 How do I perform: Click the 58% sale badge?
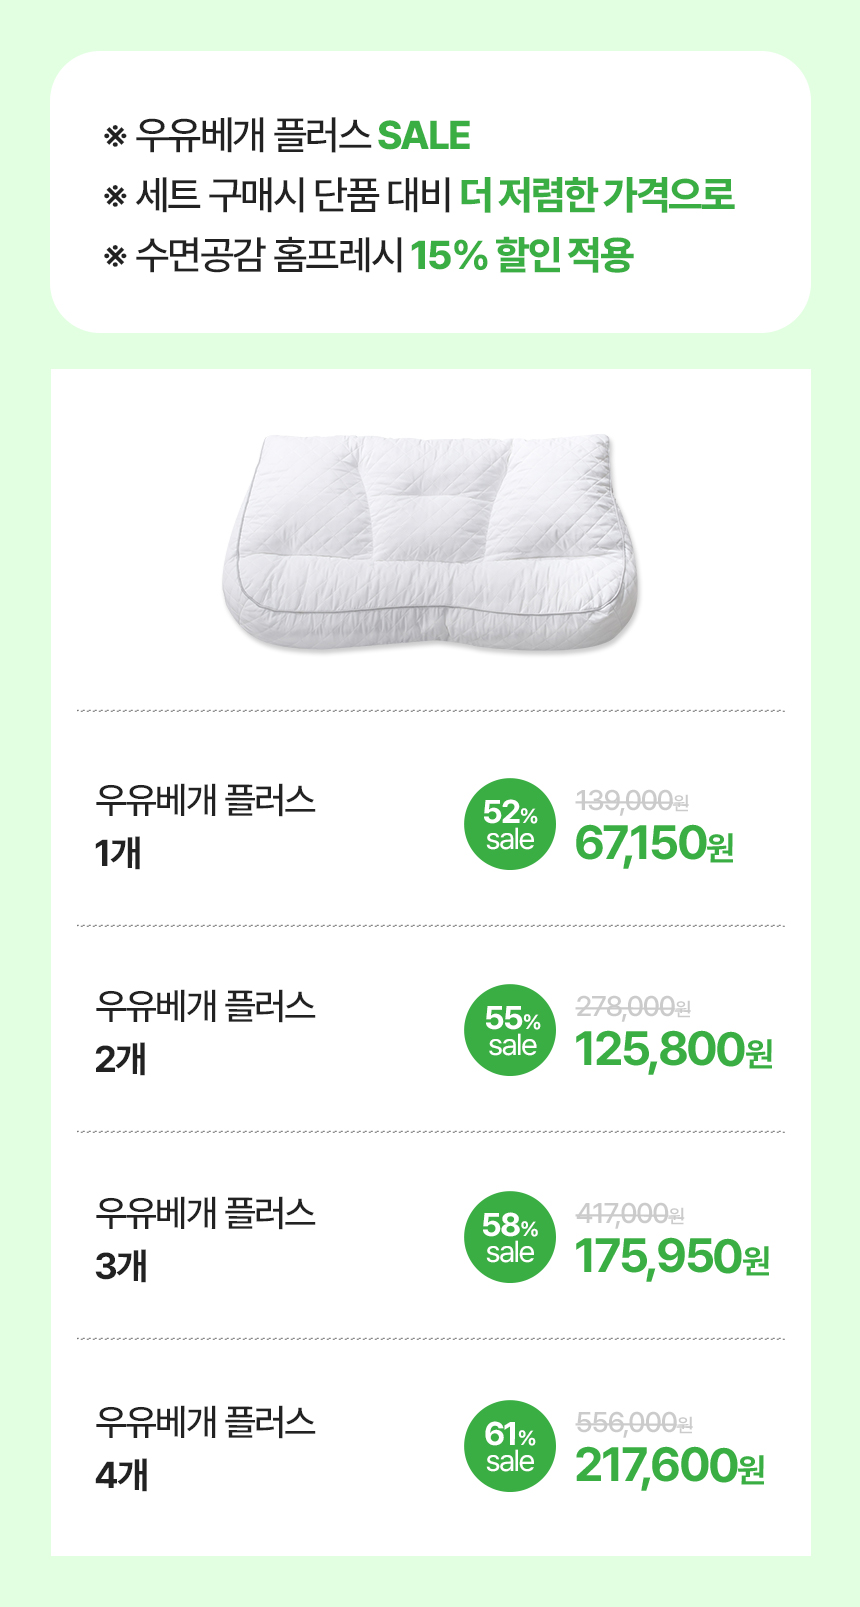click(x=510, y=1237)
